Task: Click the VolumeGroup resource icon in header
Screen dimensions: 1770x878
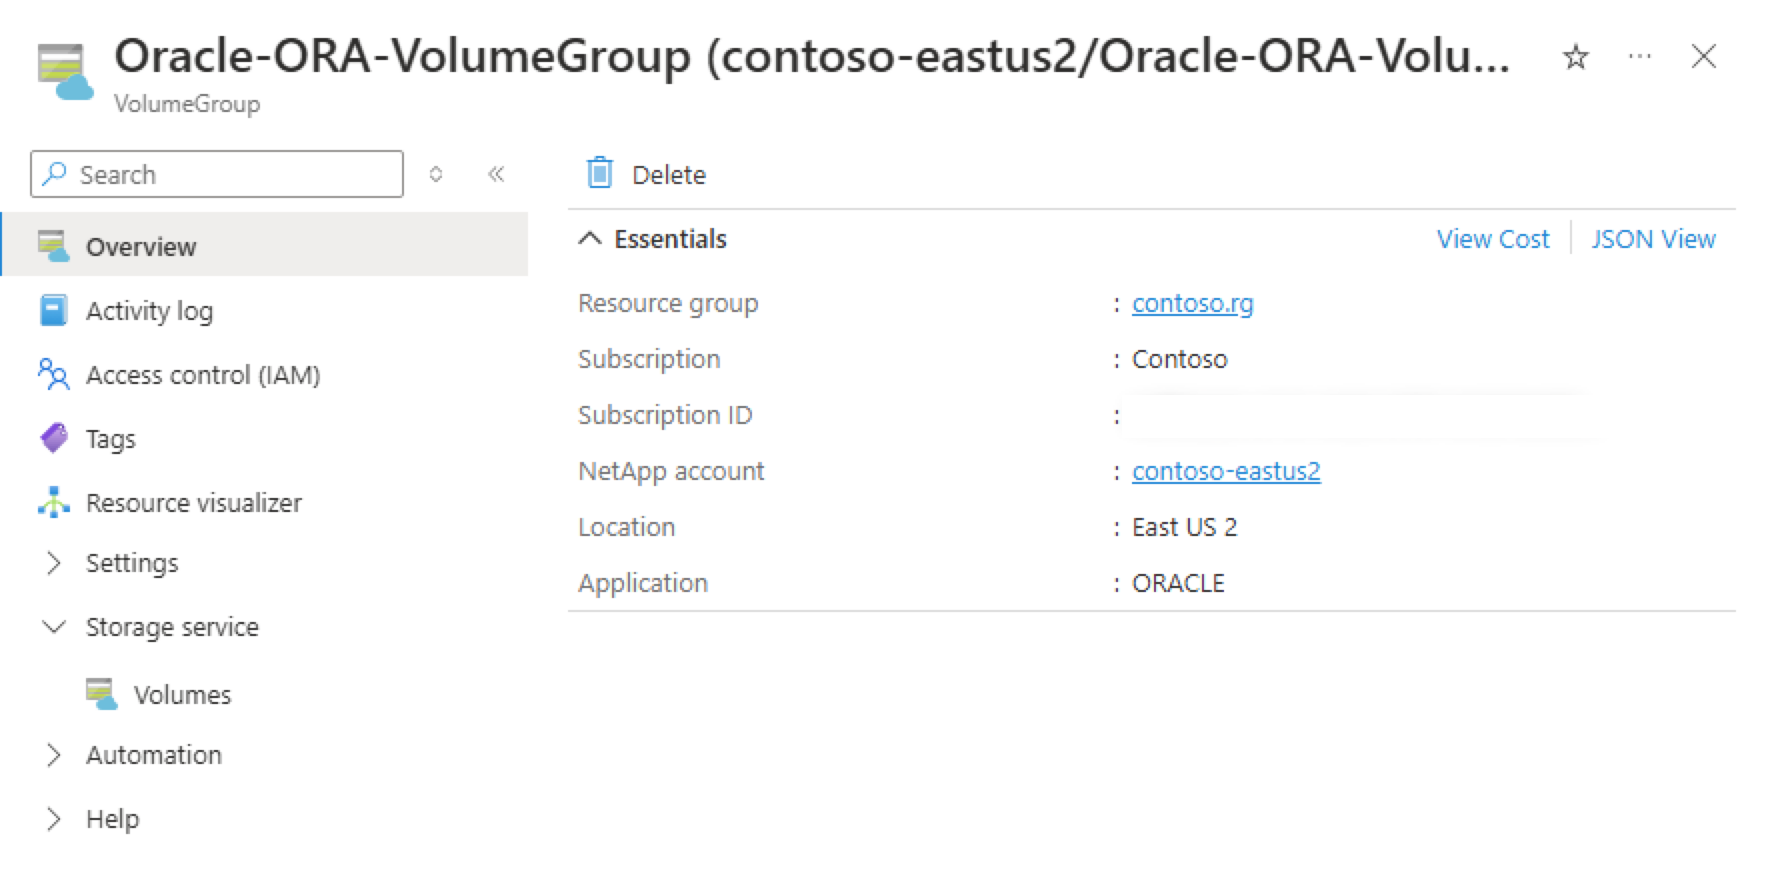Action: click(x=65, y=72)
